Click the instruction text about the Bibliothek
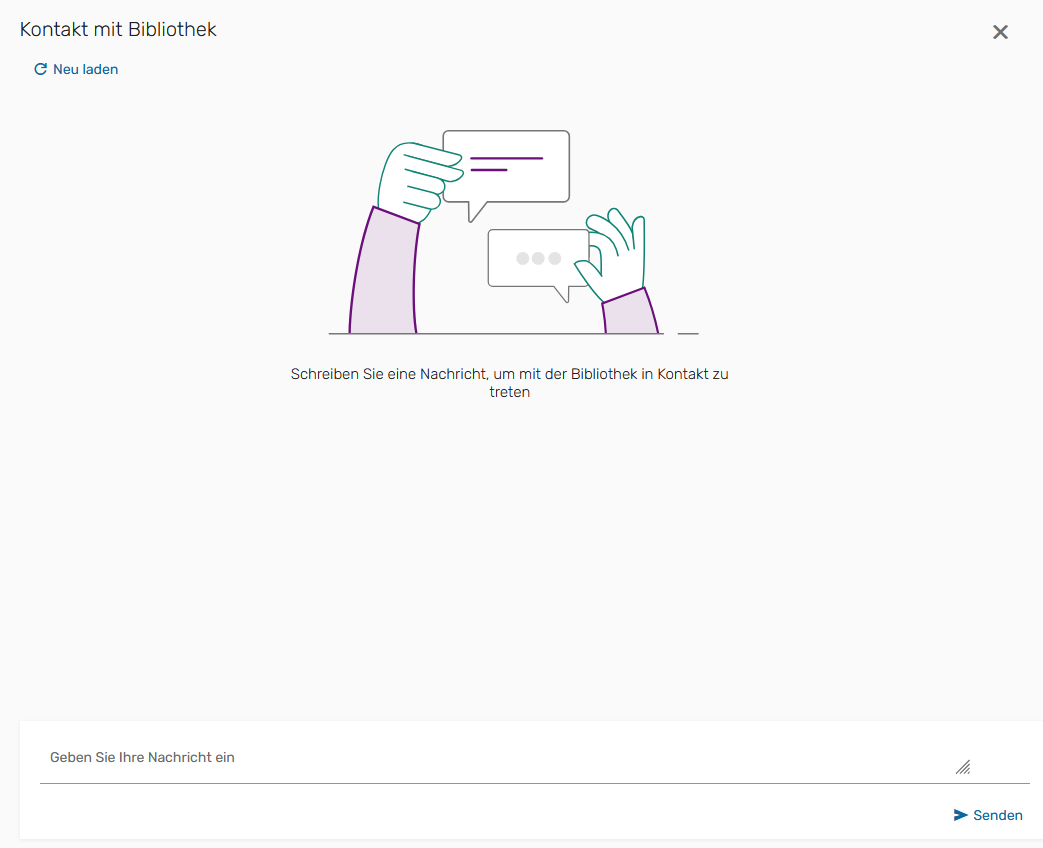This screenshot has height=848, width=1043. tap(510, 382)
